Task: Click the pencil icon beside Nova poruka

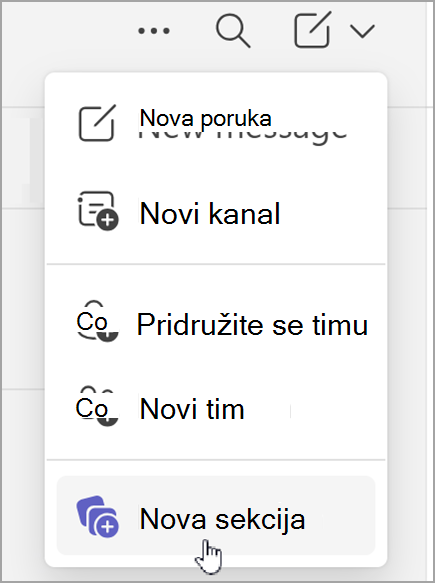Action: [97, 123]
